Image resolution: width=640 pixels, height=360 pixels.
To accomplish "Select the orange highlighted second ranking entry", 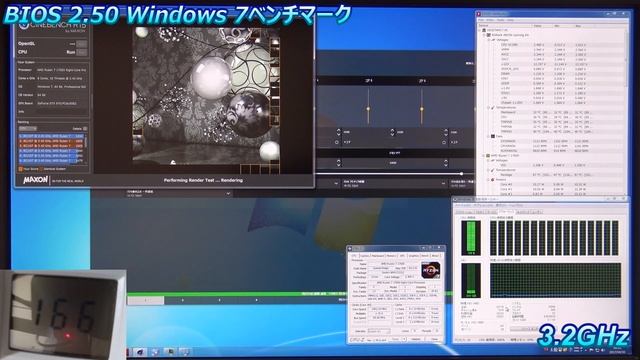I will tap(51, 141).
